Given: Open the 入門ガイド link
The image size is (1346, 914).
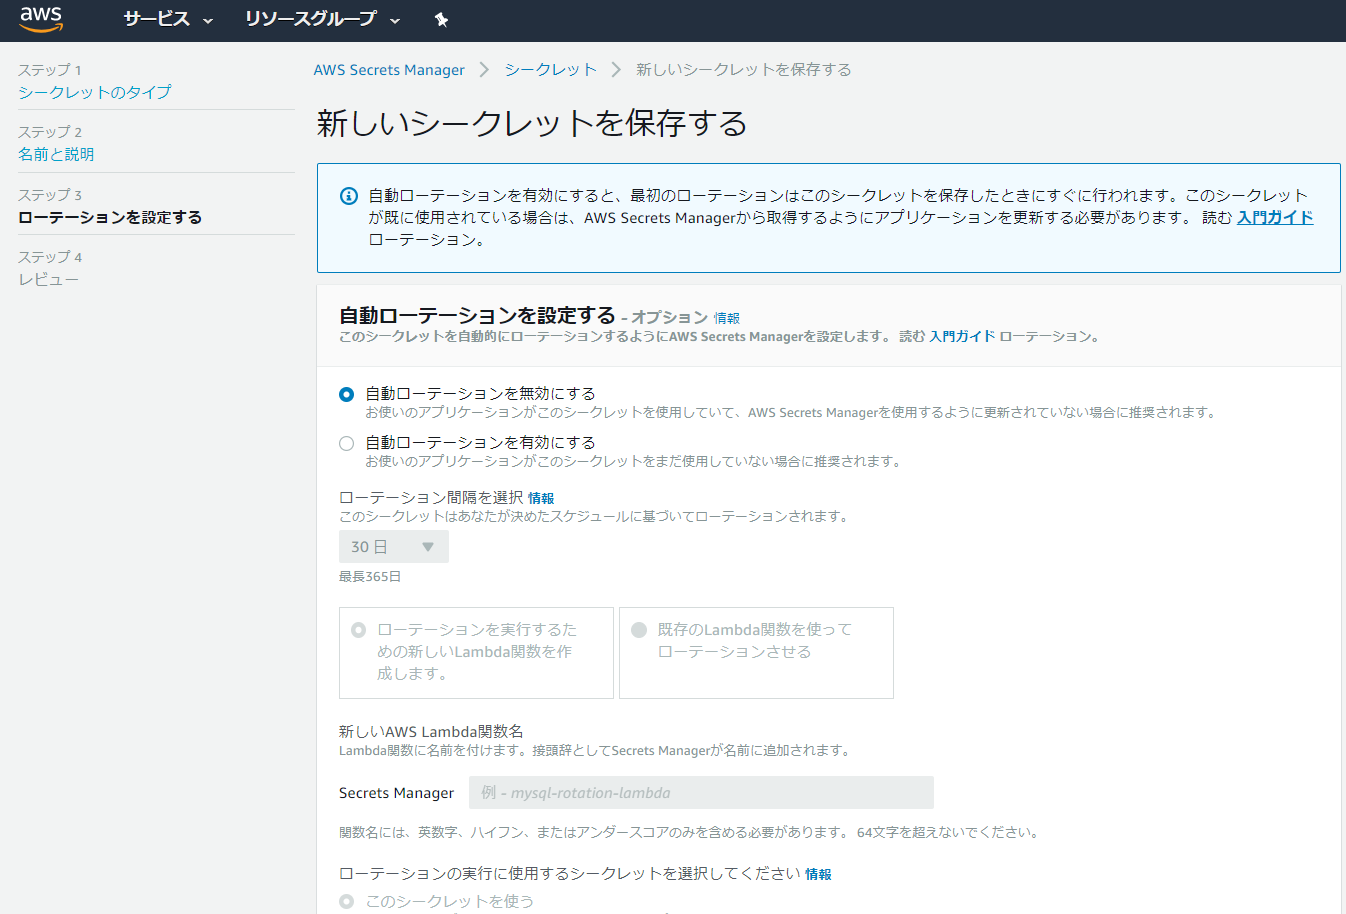Looking at the screenshot, I should 1275,216.
